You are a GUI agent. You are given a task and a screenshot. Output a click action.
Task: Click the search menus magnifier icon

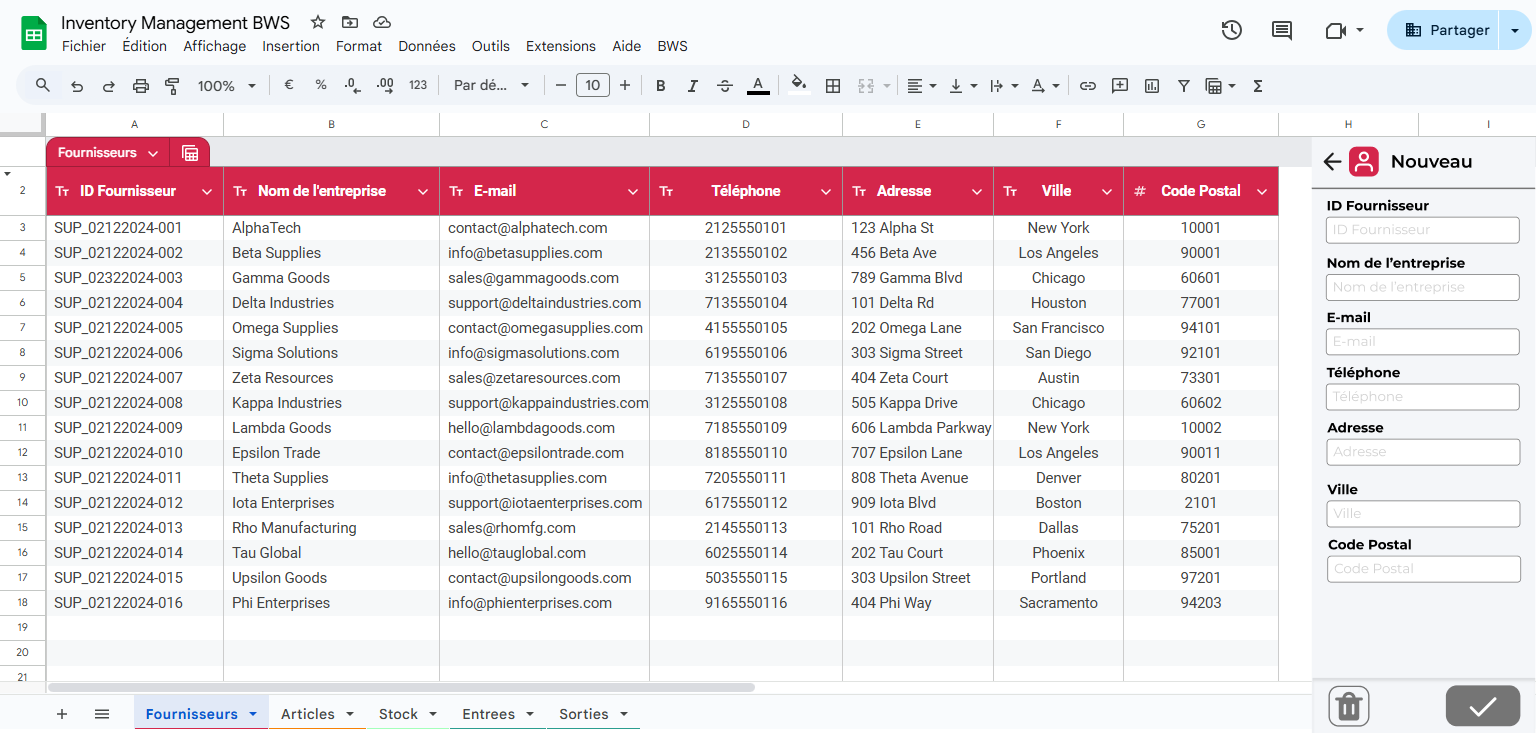point(43,86)
